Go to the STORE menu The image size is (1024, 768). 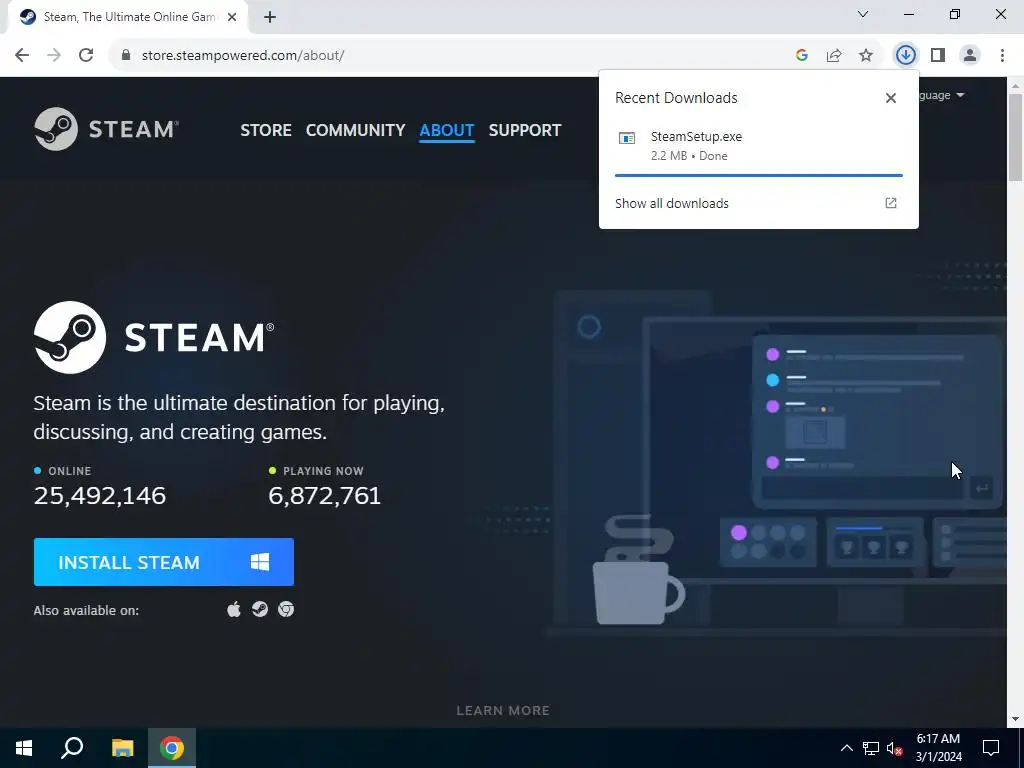[x=266, y=130]
